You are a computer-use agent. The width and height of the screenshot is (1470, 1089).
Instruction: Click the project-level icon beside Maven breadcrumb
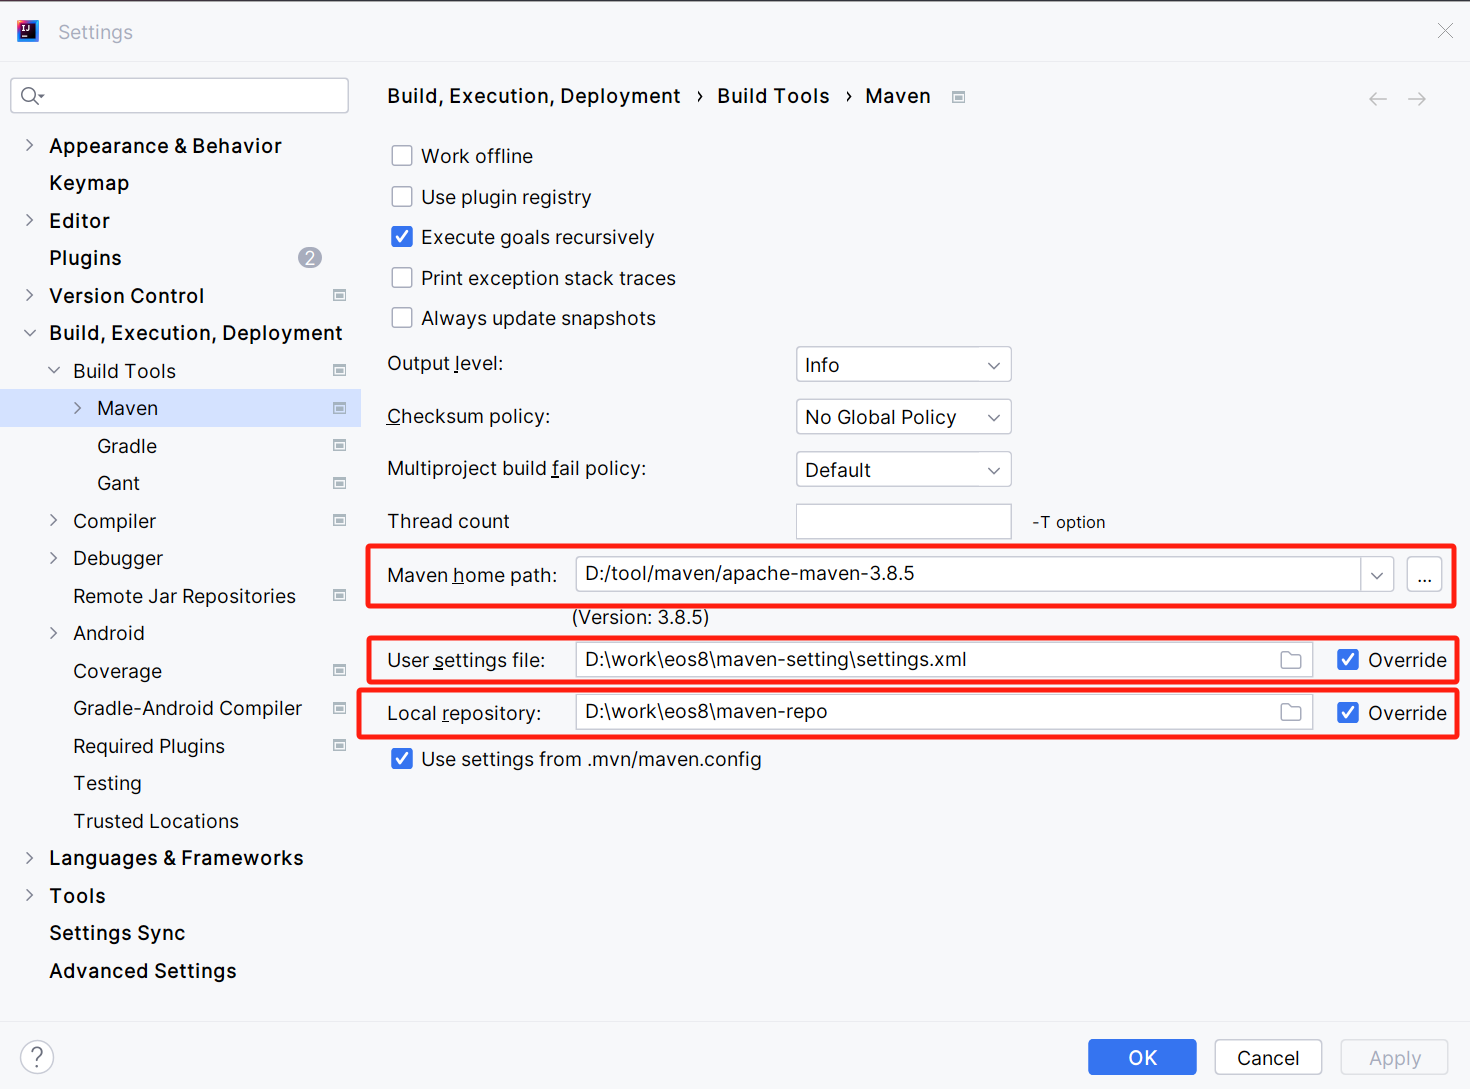click(958, 97)
